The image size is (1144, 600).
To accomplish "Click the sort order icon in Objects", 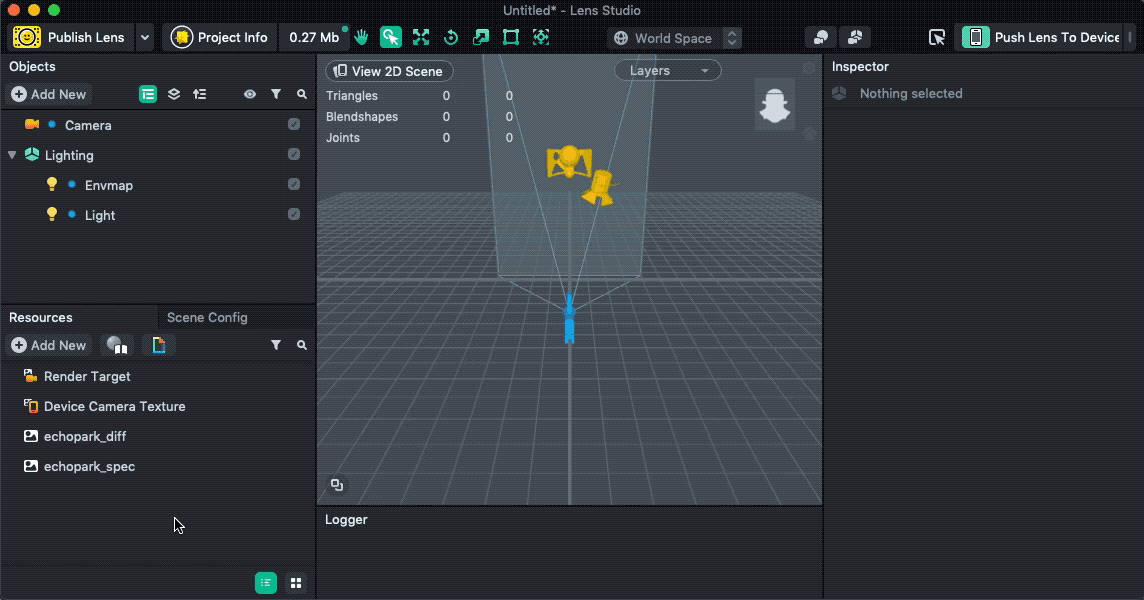I will [200, 94].
